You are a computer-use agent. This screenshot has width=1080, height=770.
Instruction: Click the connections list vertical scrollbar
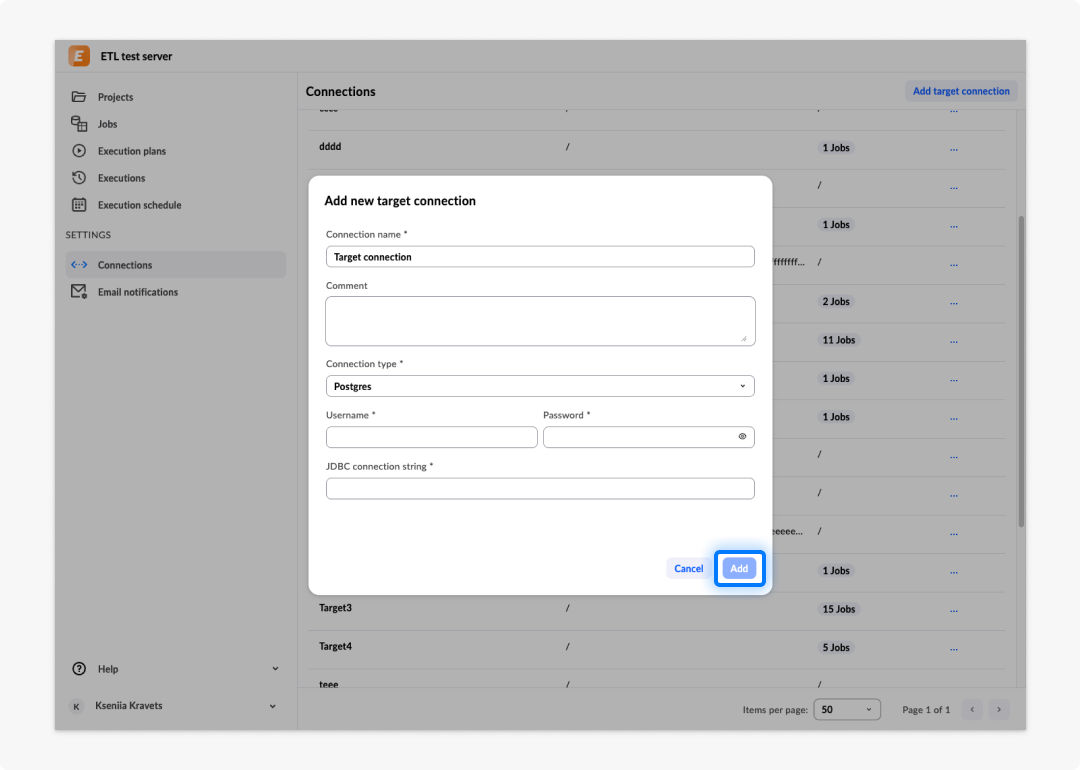tap(1021, 372)
